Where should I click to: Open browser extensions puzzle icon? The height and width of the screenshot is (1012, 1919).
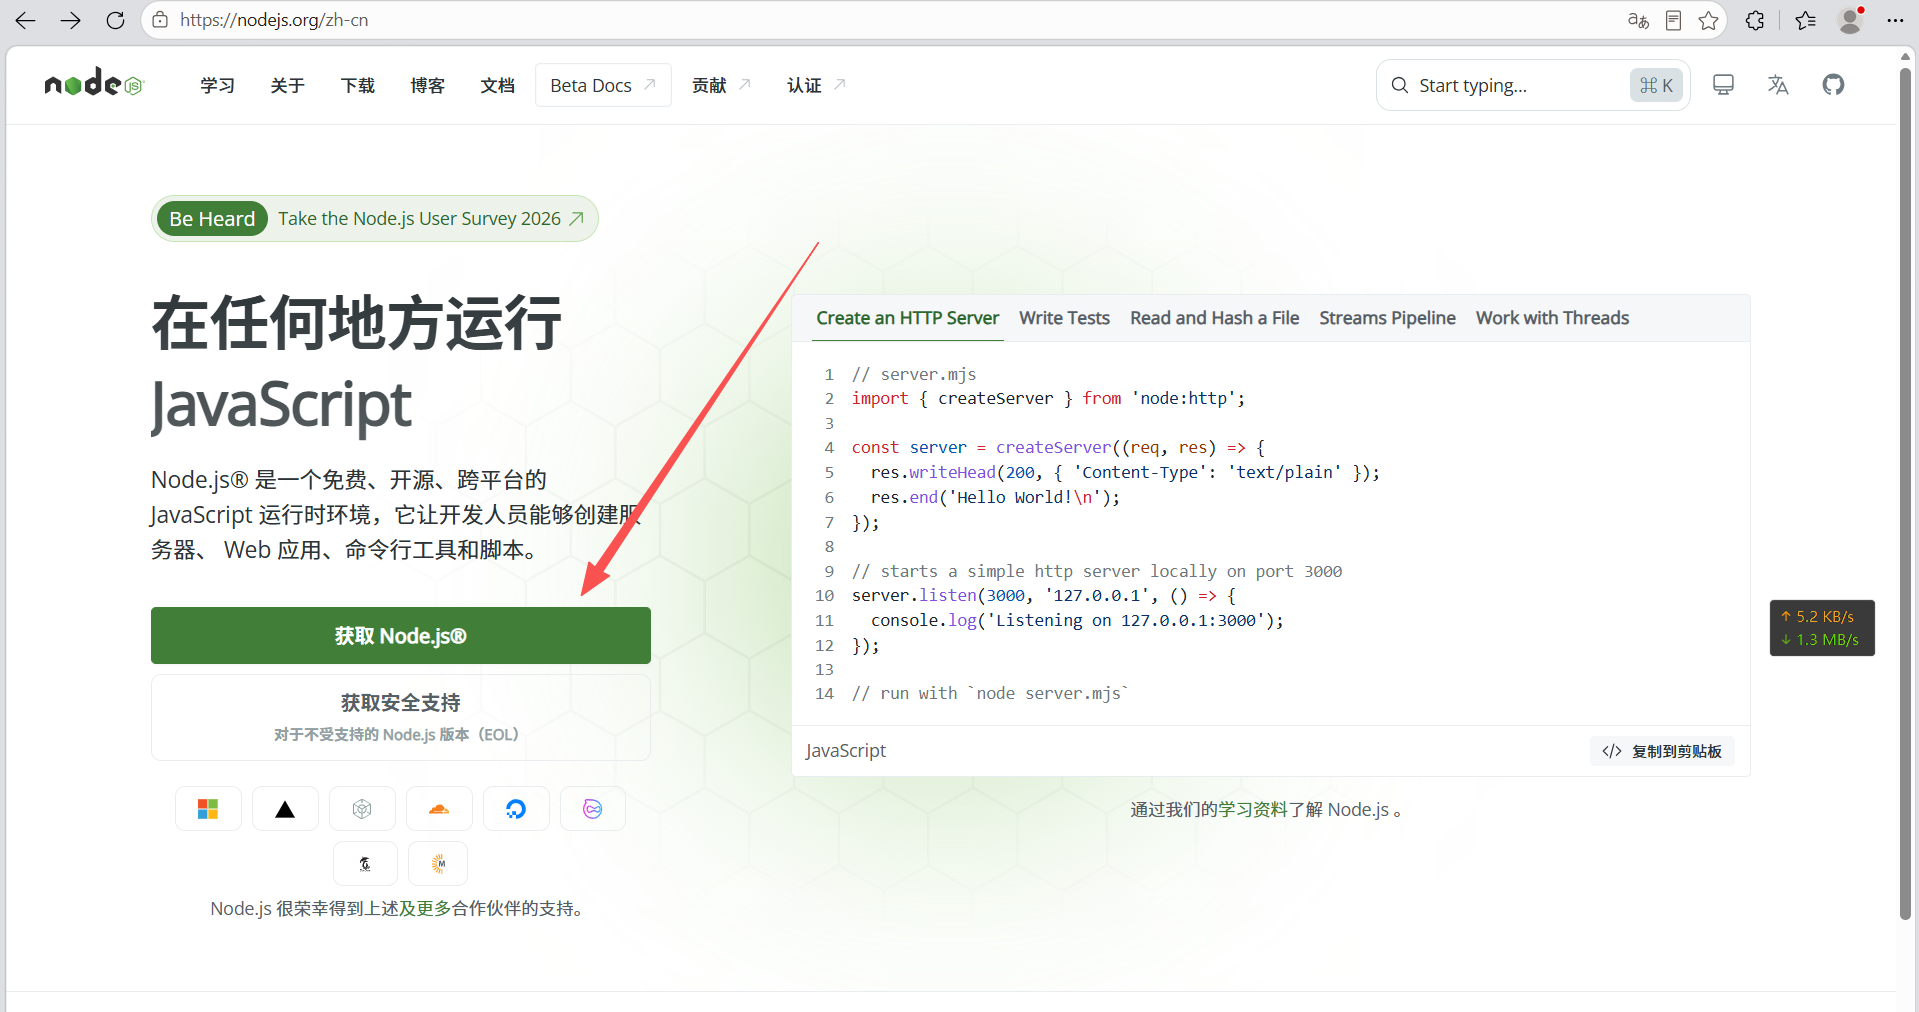click(x=1755, y=20)
